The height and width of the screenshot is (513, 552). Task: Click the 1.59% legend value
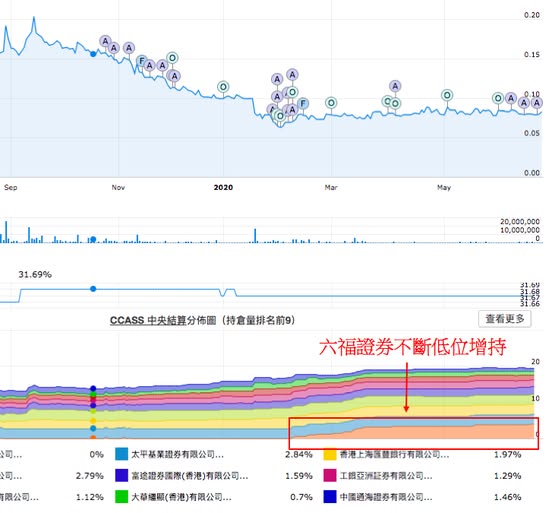(x=299, y=476)
